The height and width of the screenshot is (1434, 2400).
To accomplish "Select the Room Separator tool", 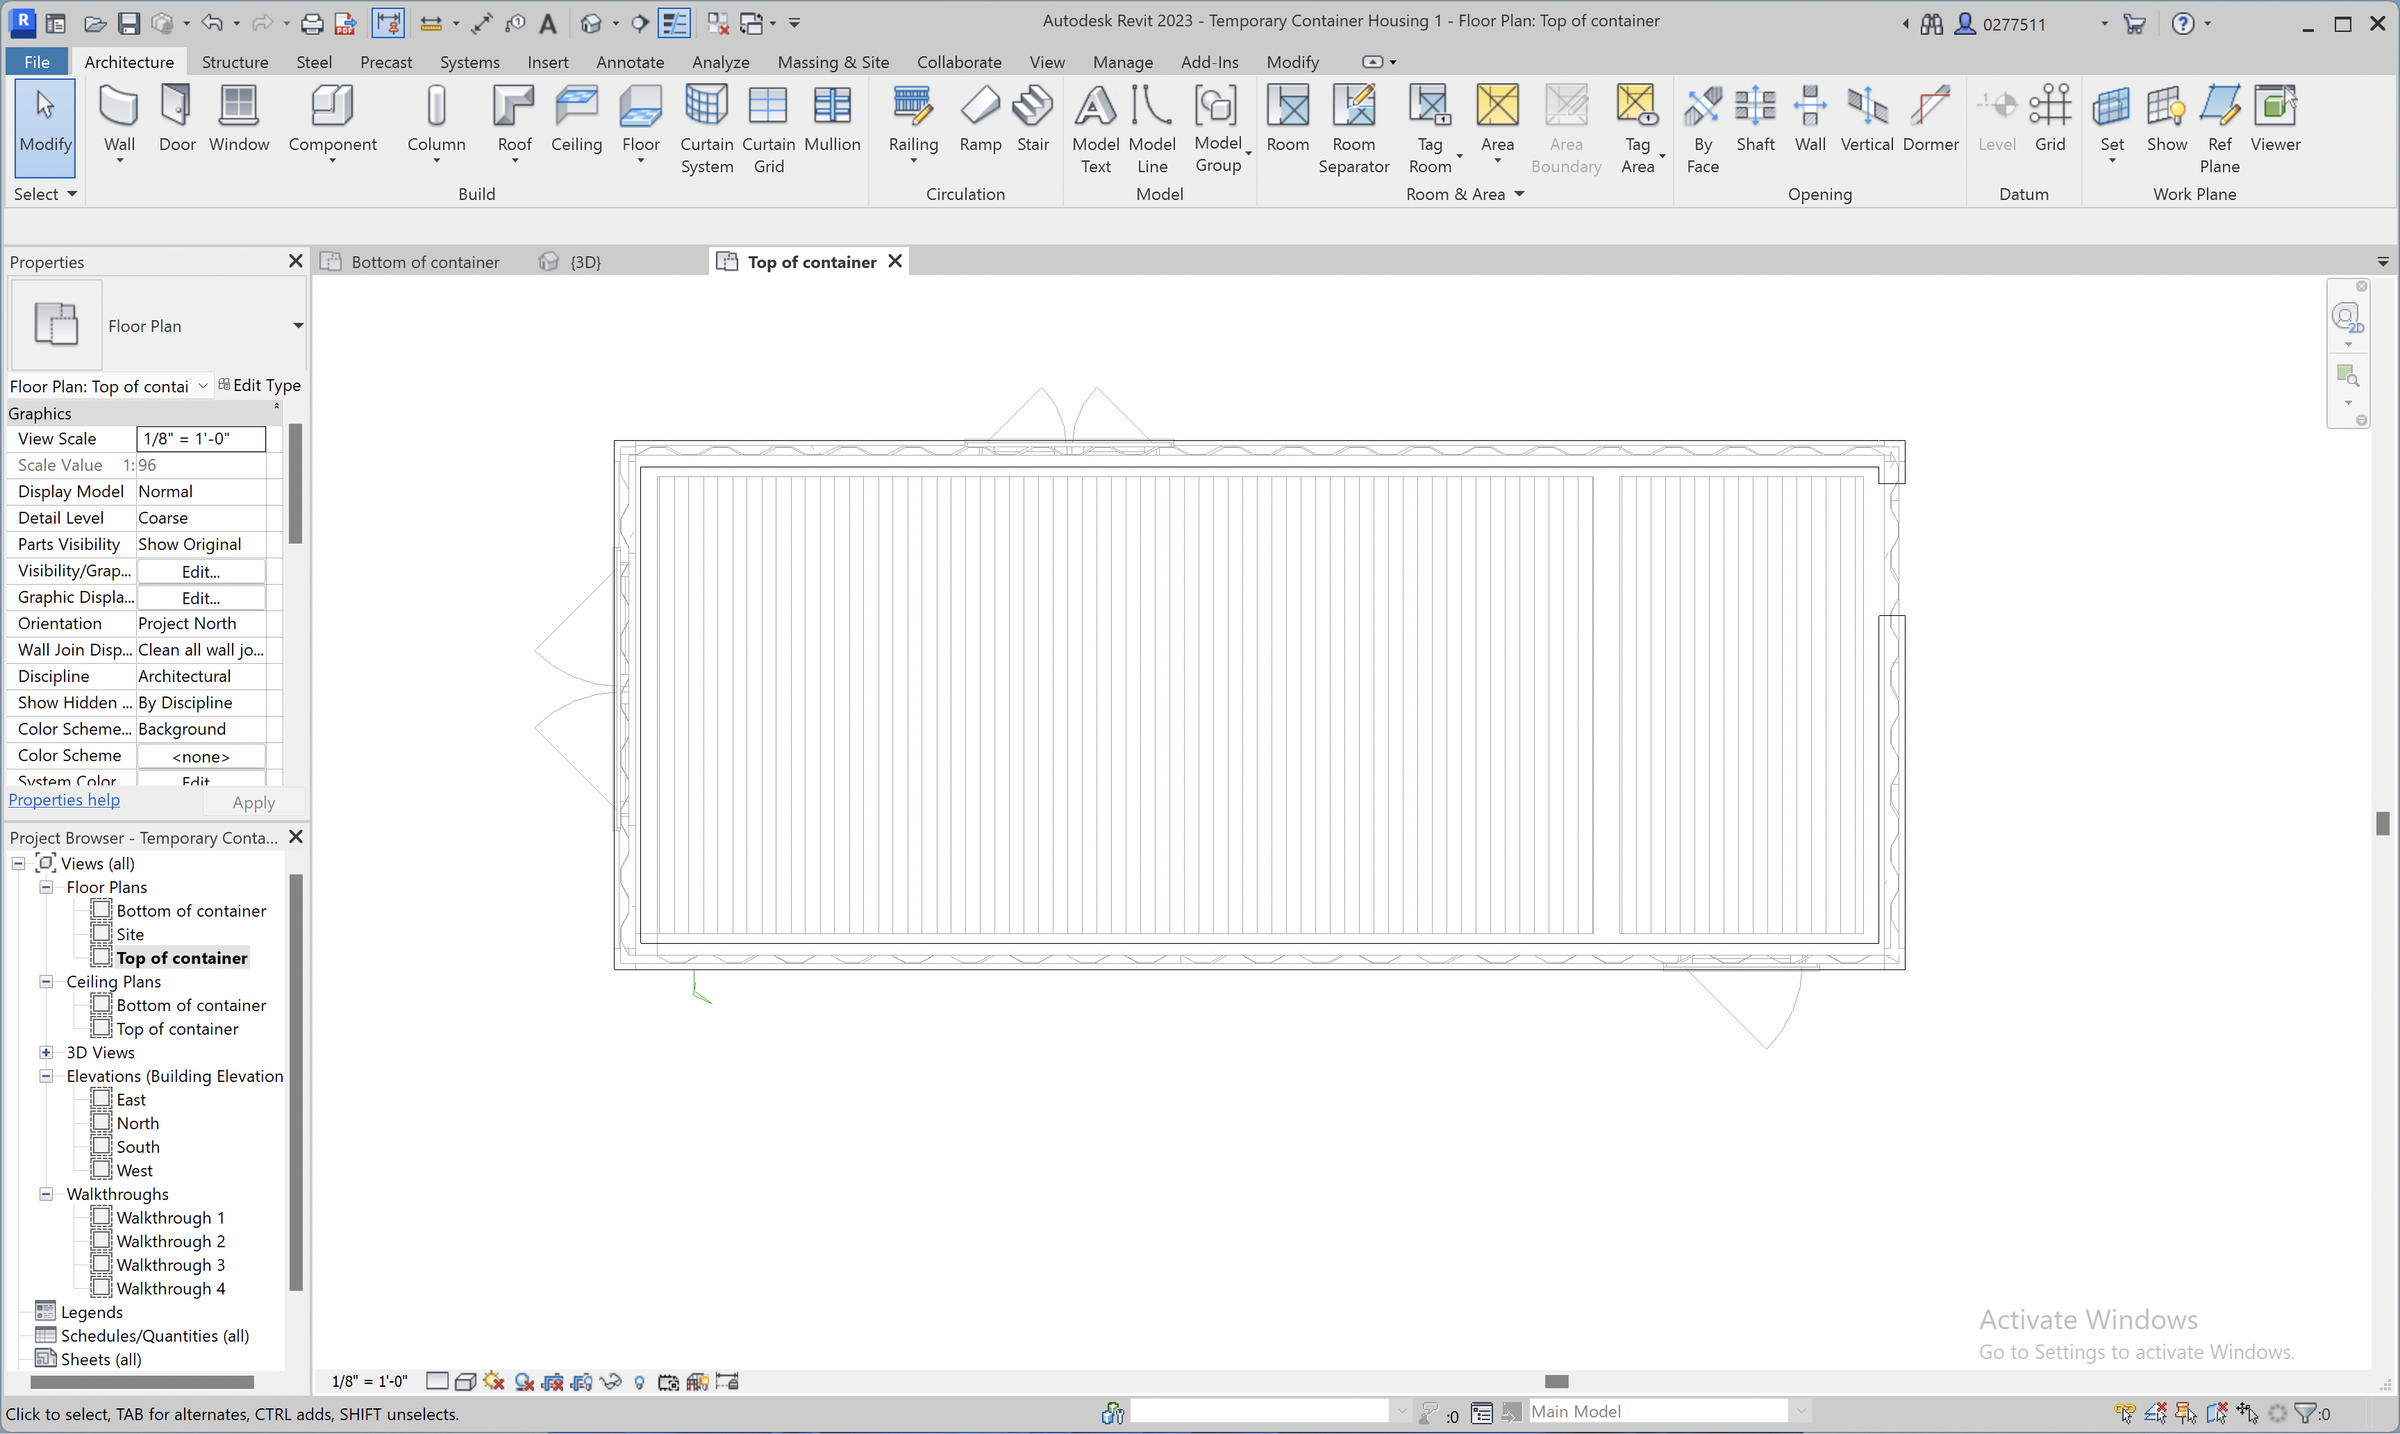I will [1354, 130].
